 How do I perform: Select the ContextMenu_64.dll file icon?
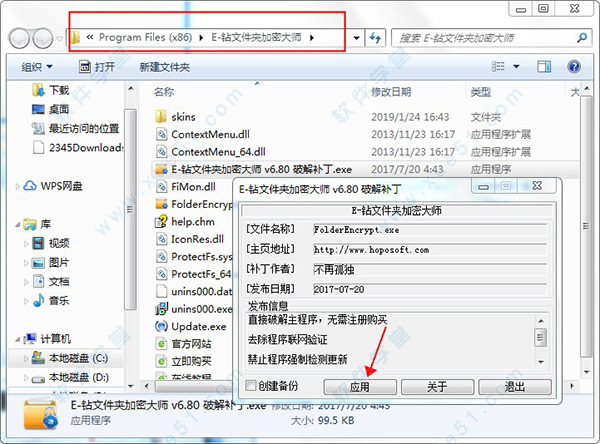click(161, 152)
